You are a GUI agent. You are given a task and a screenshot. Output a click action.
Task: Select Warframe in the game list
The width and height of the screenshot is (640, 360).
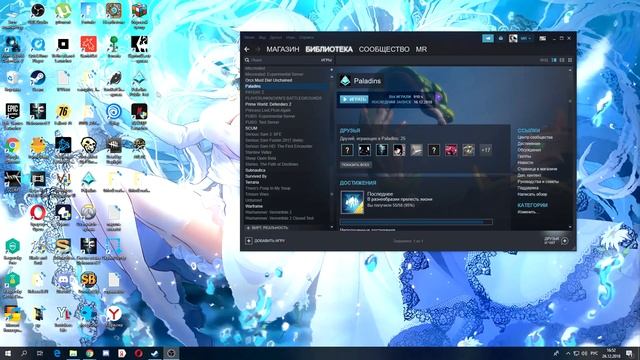254,206
